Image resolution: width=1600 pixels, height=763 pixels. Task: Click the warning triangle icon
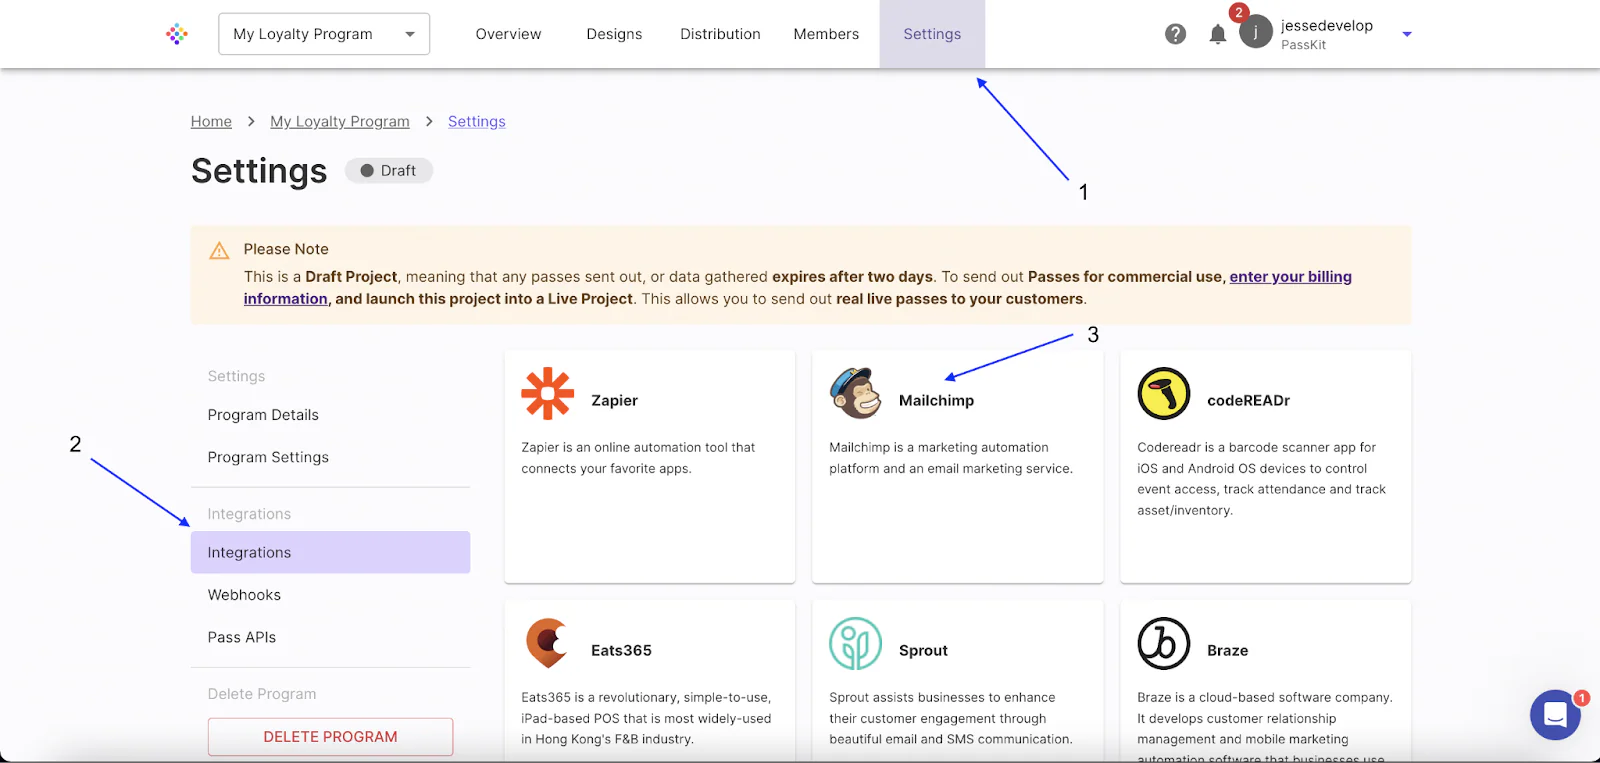[219, 251]
